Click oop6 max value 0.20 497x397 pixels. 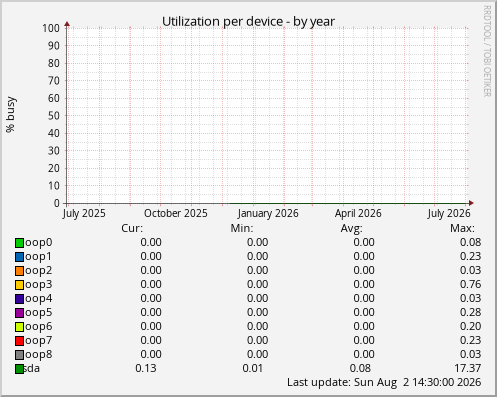(470, 326)
